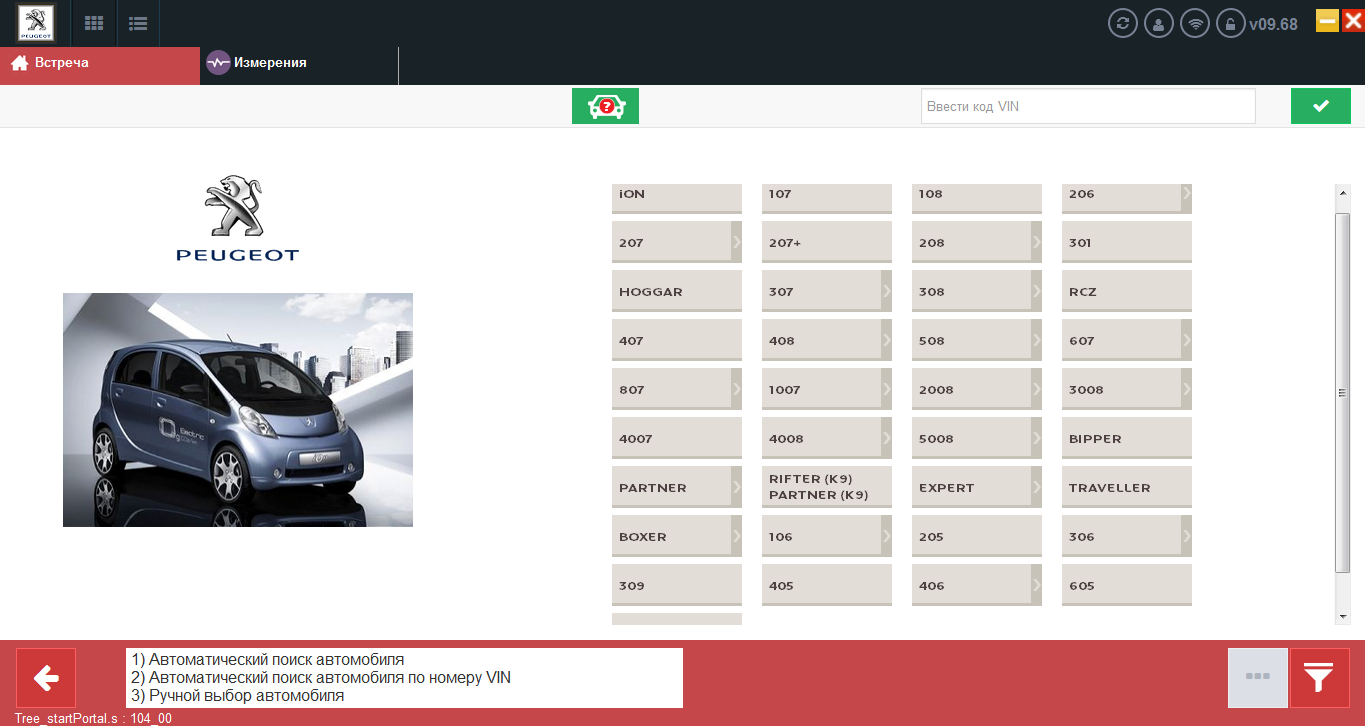This screenshot has height=726, width=1365.
Task: Expand the 807 model arrow
Action: 737,388
